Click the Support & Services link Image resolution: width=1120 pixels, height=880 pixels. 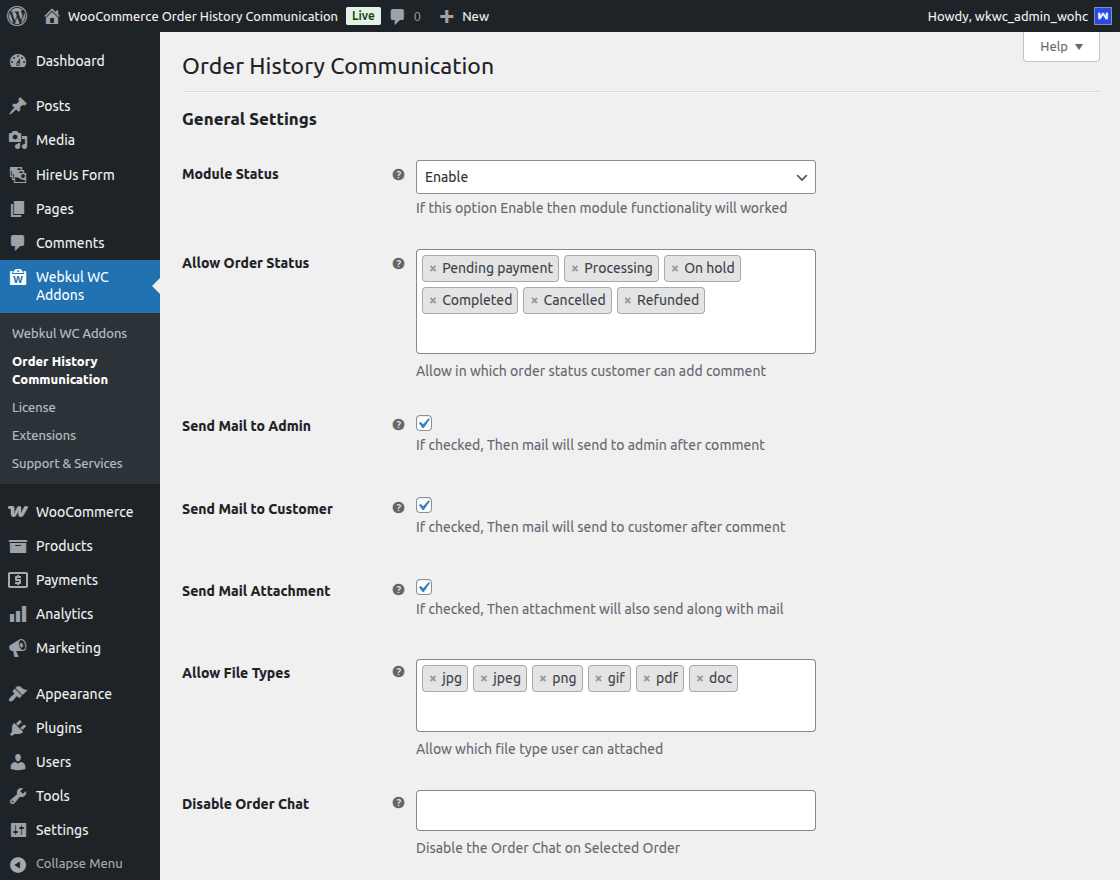(x=67, y=463)
